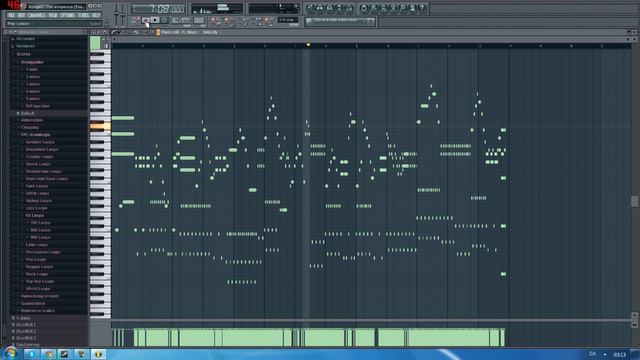Click the last round icon at the toolbar's right end
Image resolution: width=640 pixels, height=360 pixels.
point(422,8)
